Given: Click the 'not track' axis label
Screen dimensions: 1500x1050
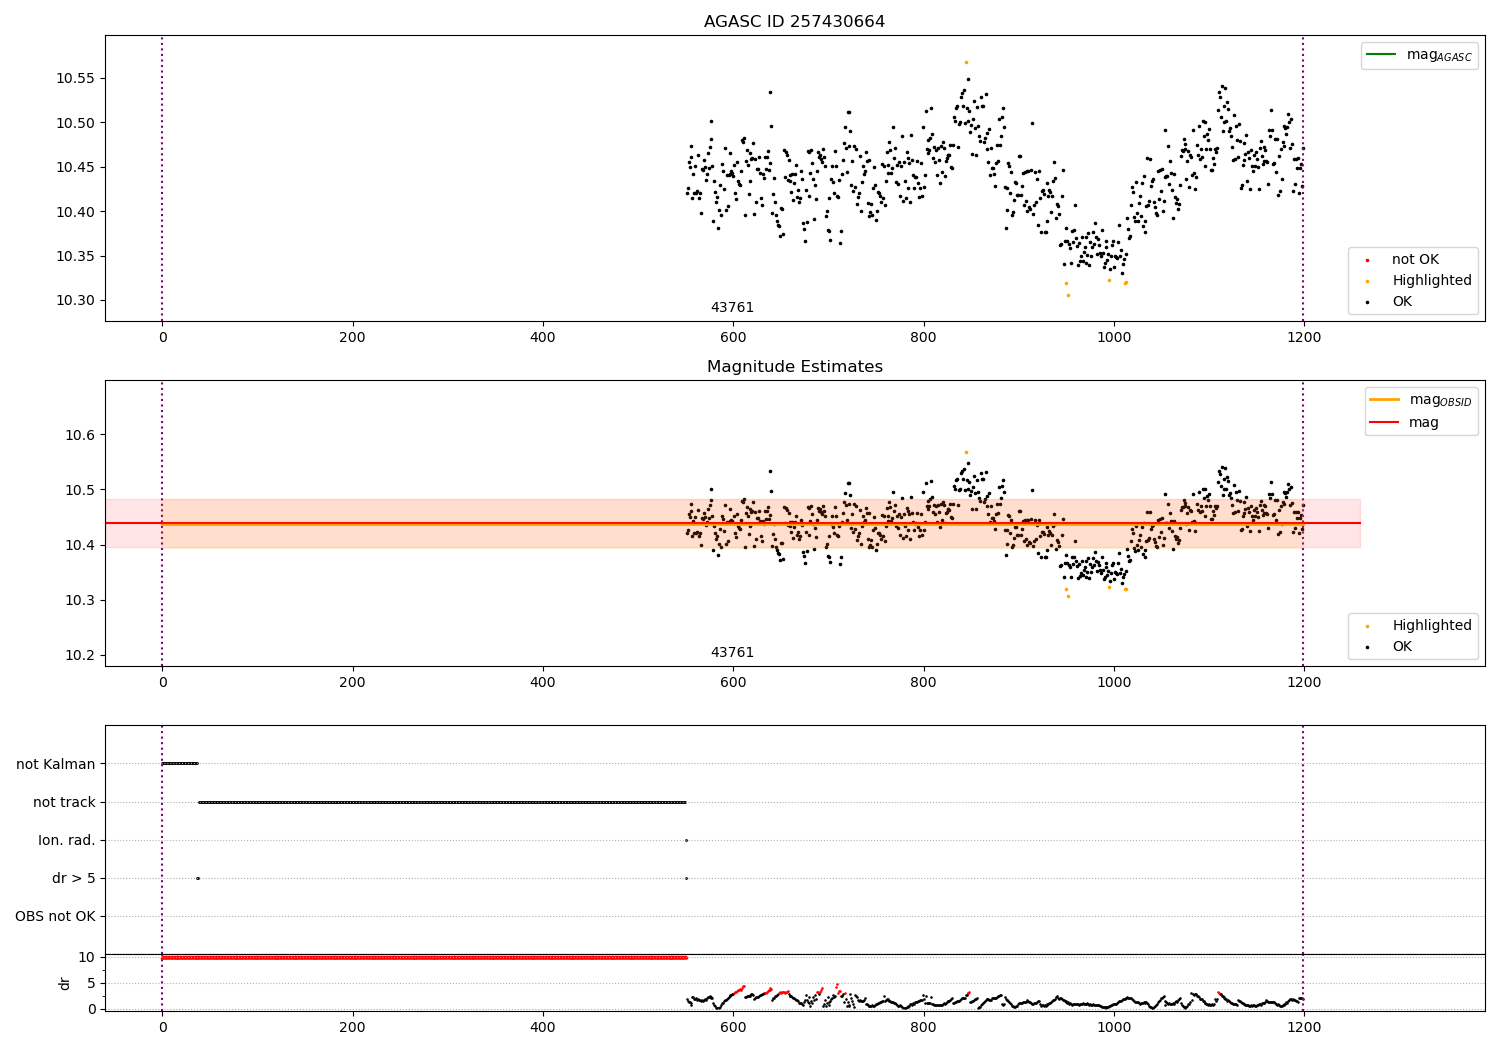Looking at the screenshot, I should [x=64, y=802].
